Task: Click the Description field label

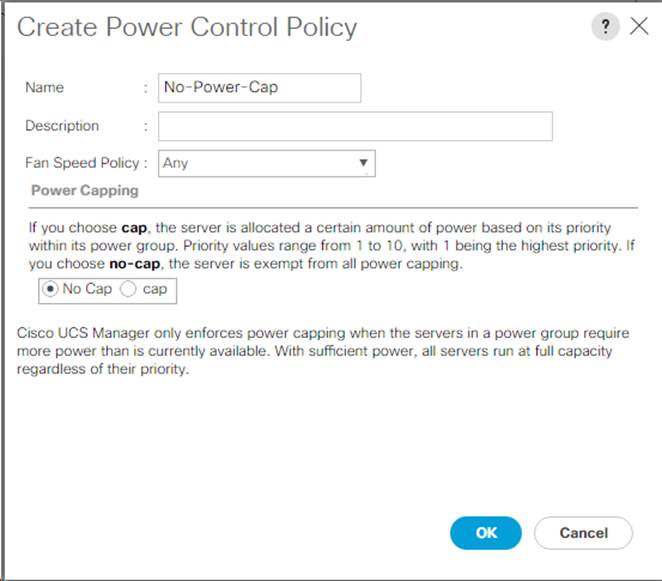Action: pyautogui.click(x=62, y=126)
